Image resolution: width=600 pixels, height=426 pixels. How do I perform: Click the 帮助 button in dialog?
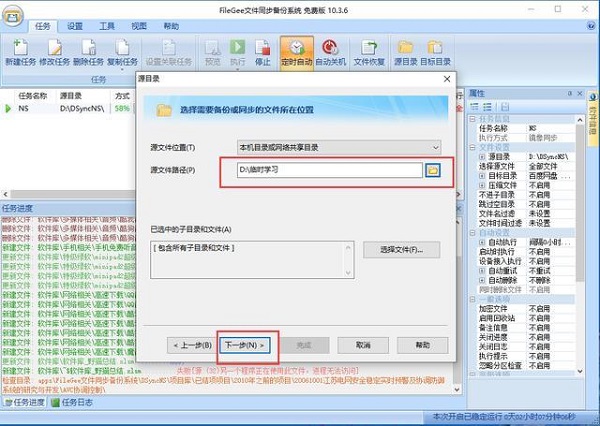point(422,345)
